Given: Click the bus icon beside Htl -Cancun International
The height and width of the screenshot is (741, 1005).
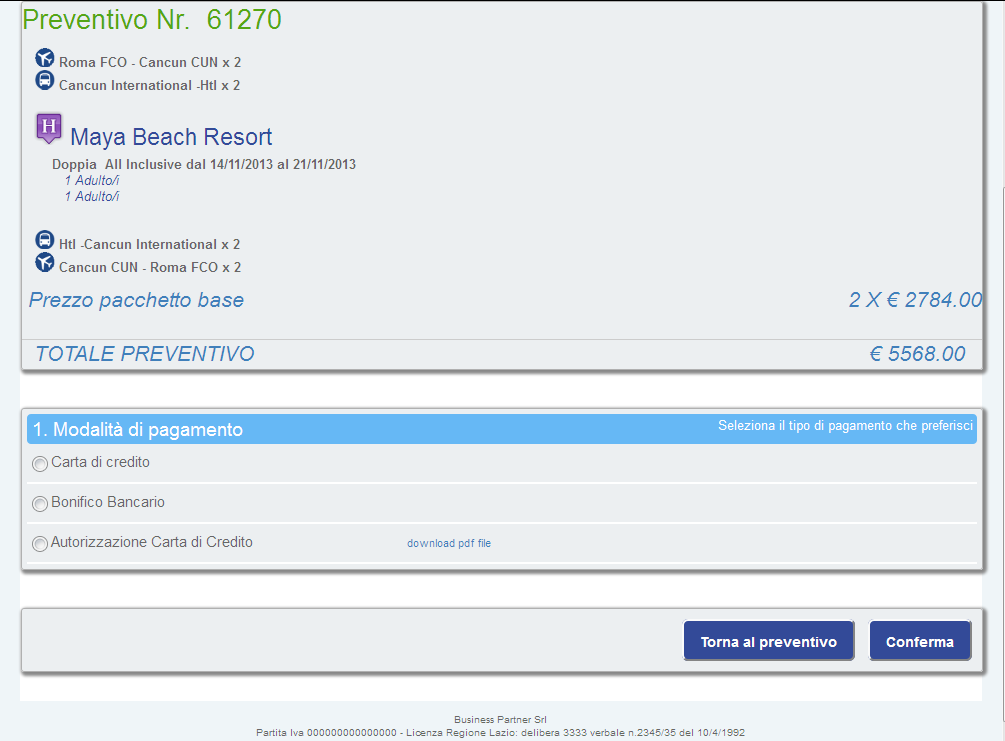Looking at the screenshot, I should click(x=44, y=240).
